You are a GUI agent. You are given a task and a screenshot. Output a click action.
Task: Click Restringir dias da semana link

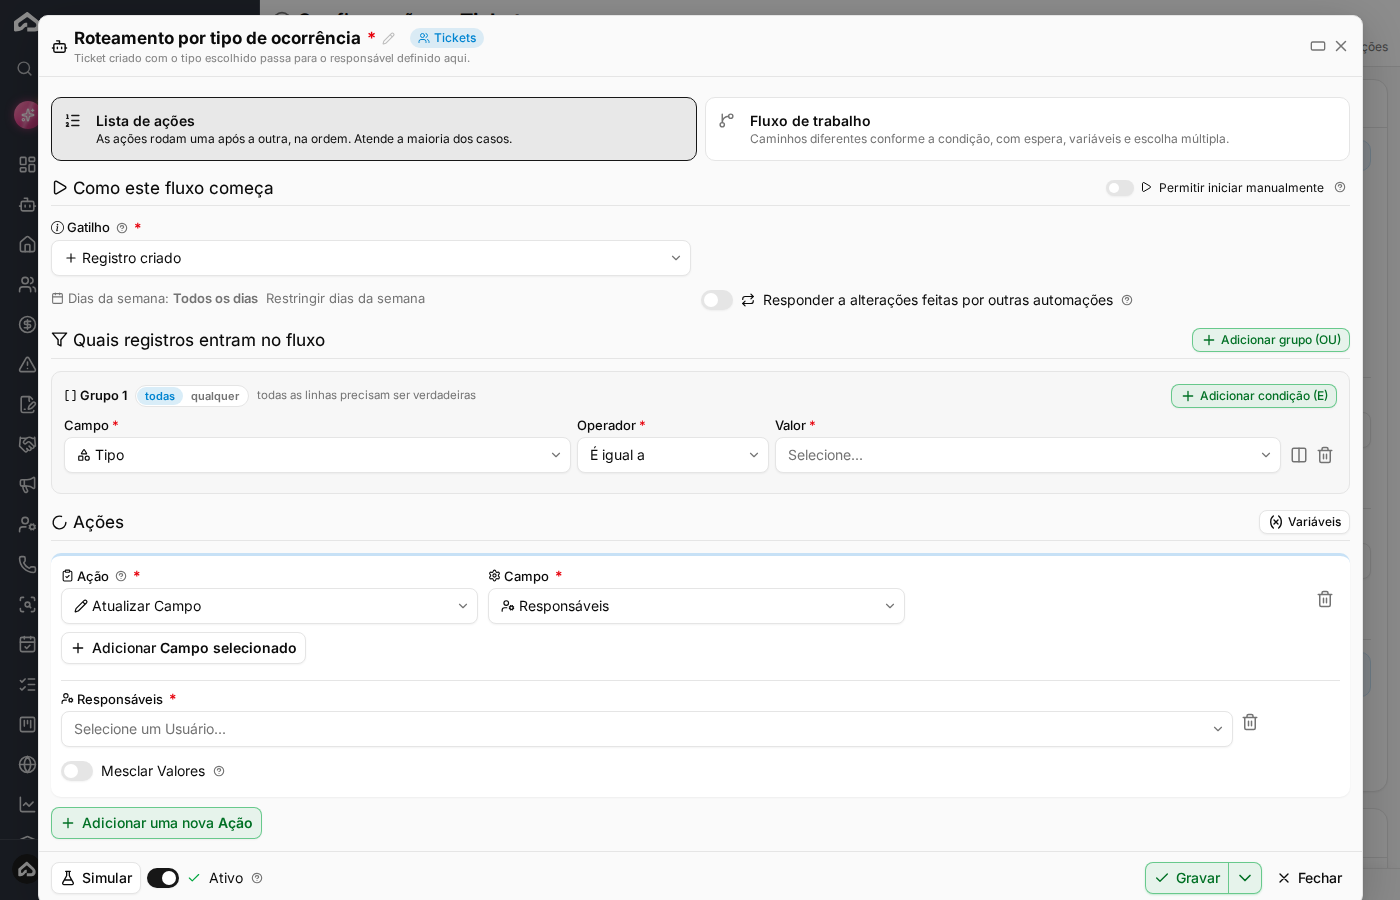345,299
